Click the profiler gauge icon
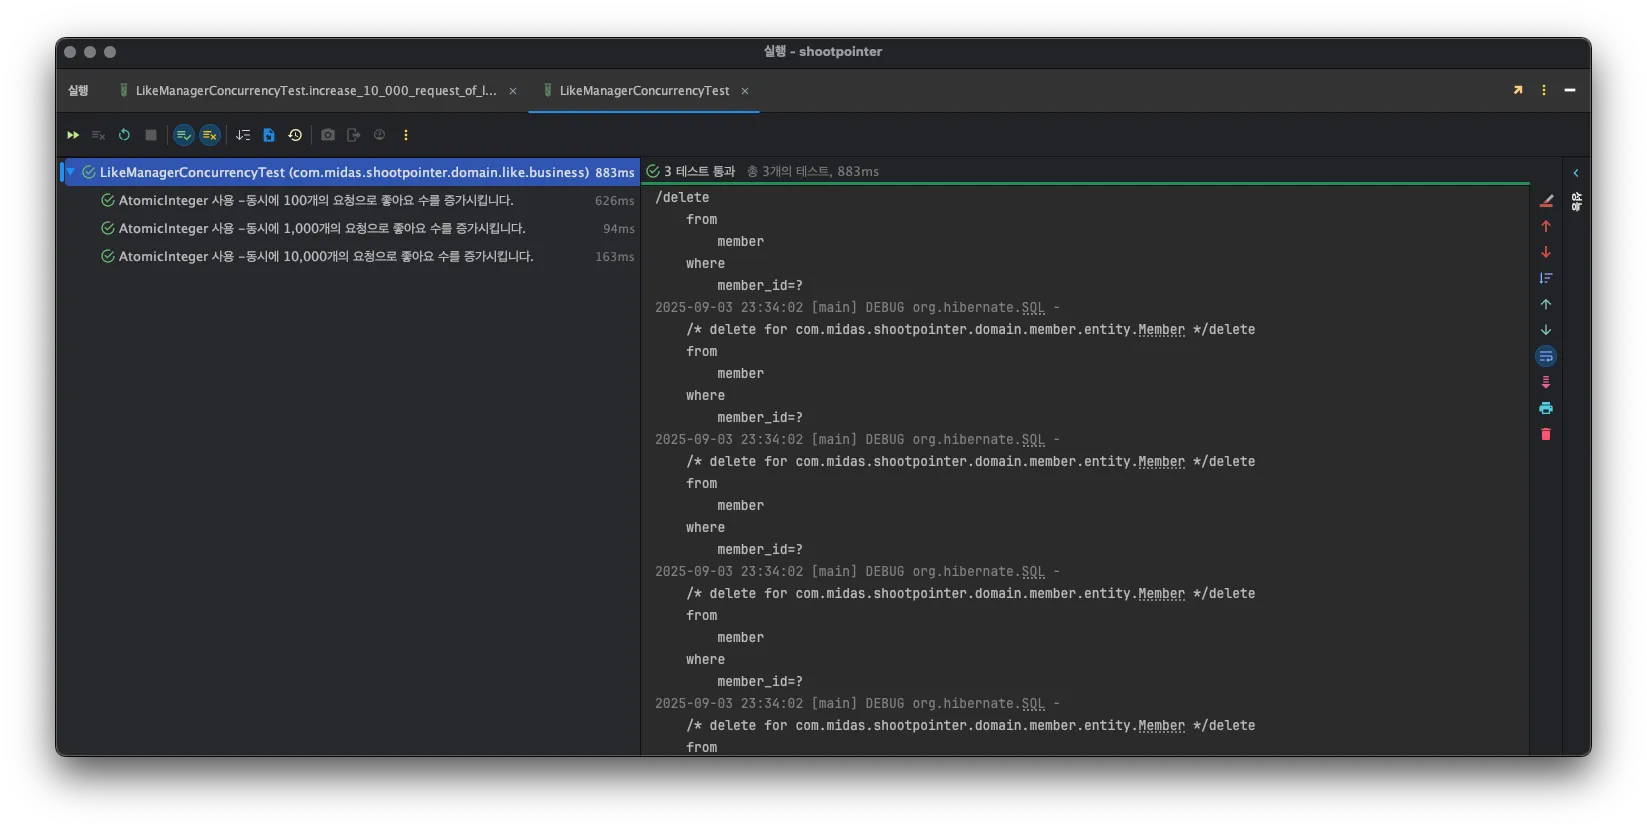The width and height of the screenshot is (1647, 830). 379,135
